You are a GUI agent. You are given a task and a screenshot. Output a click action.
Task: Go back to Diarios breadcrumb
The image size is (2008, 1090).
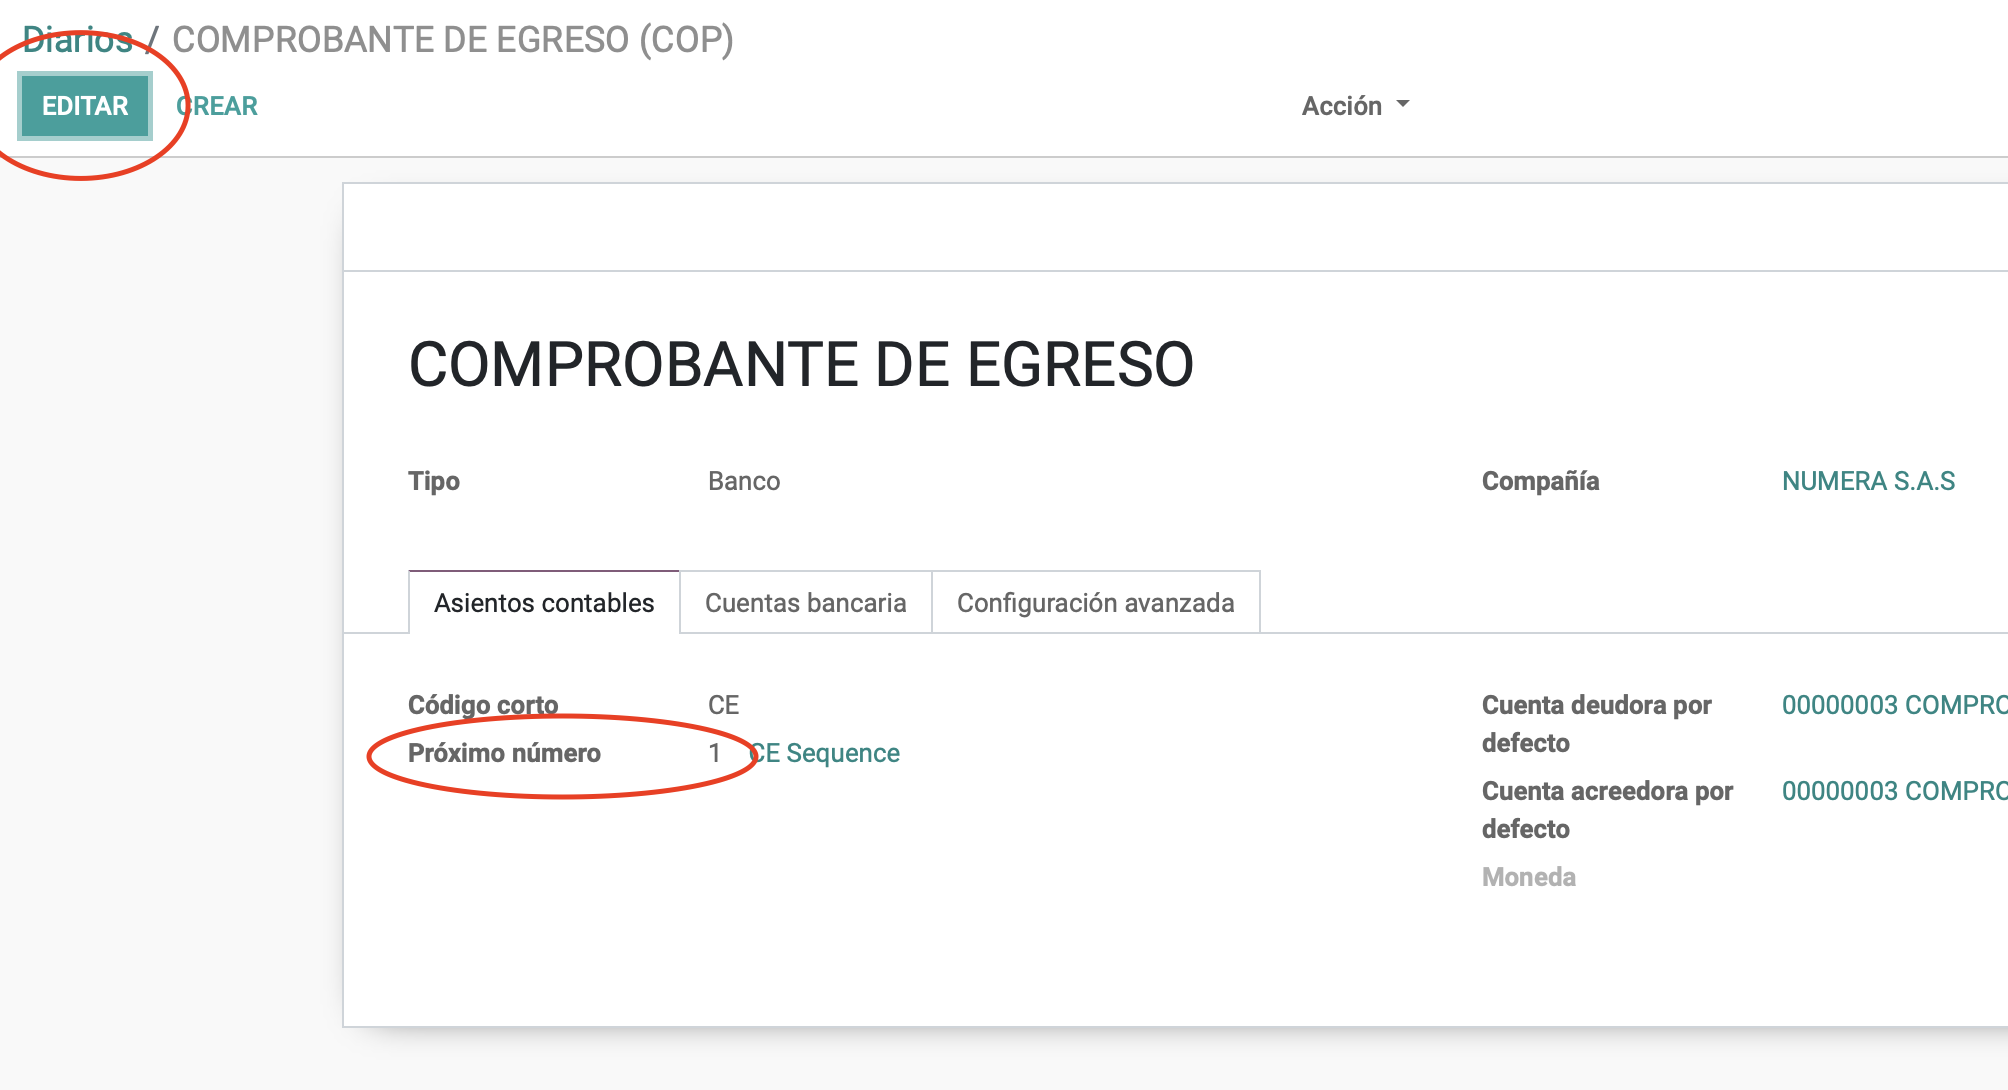[x=77, y=40]
